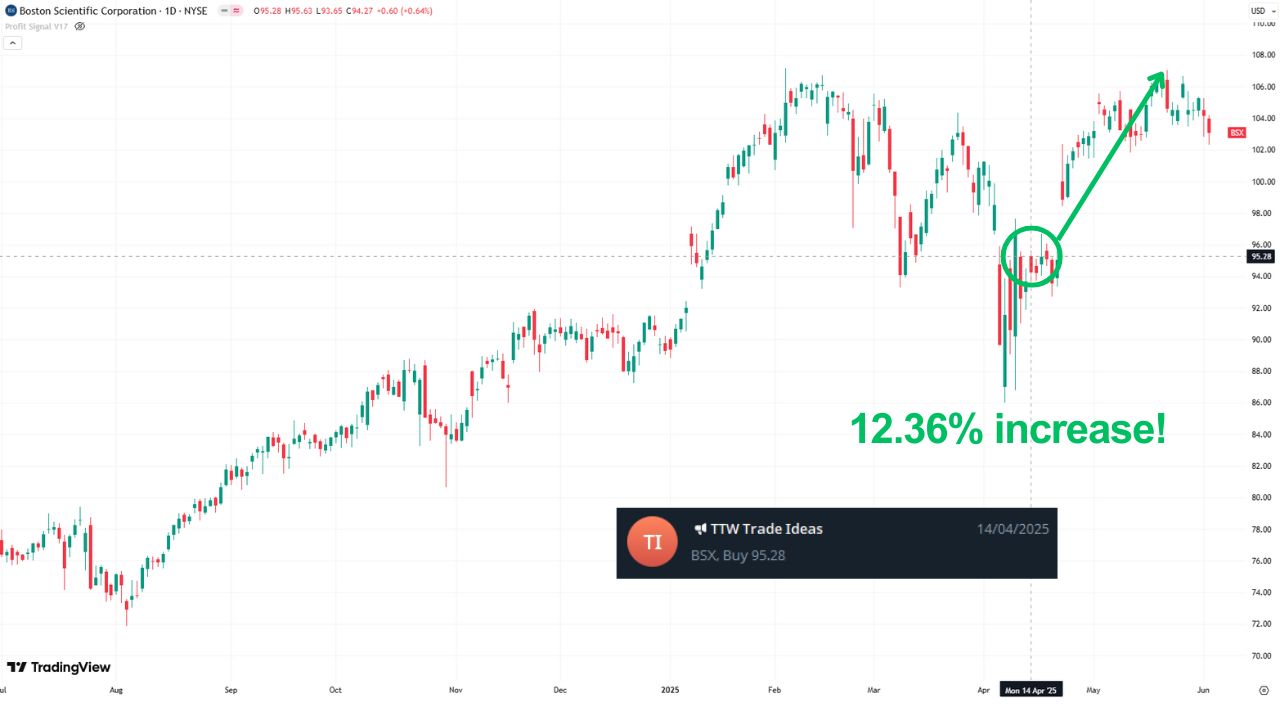Click the 2025 label on the time axis

coord(670,690)
